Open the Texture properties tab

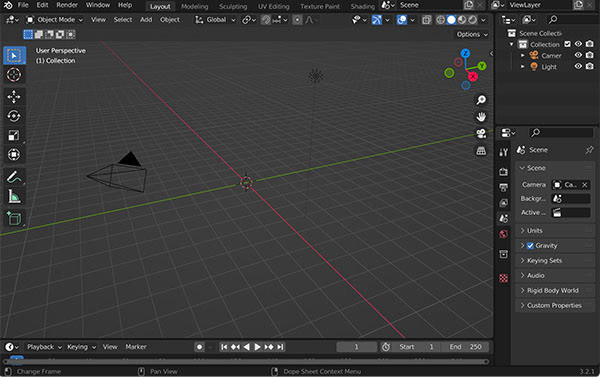point(504,278)
